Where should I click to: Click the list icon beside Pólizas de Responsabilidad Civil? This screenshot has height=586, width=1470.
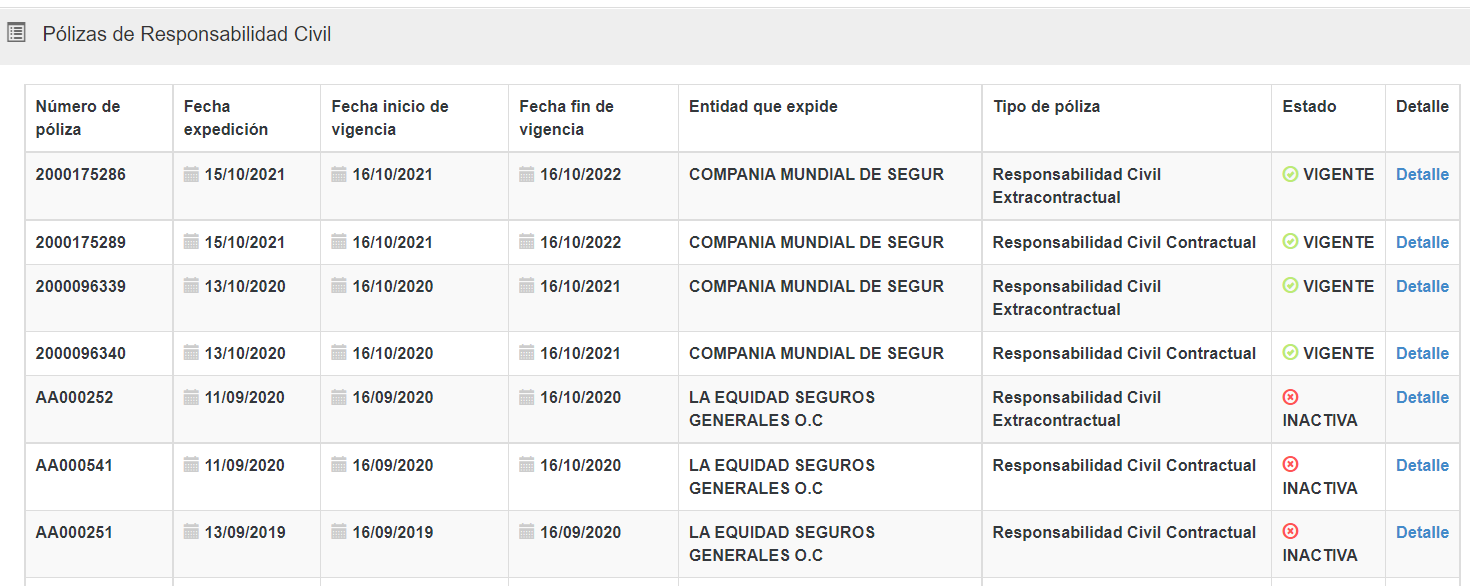pyautogui.click(x=16, y=33)
